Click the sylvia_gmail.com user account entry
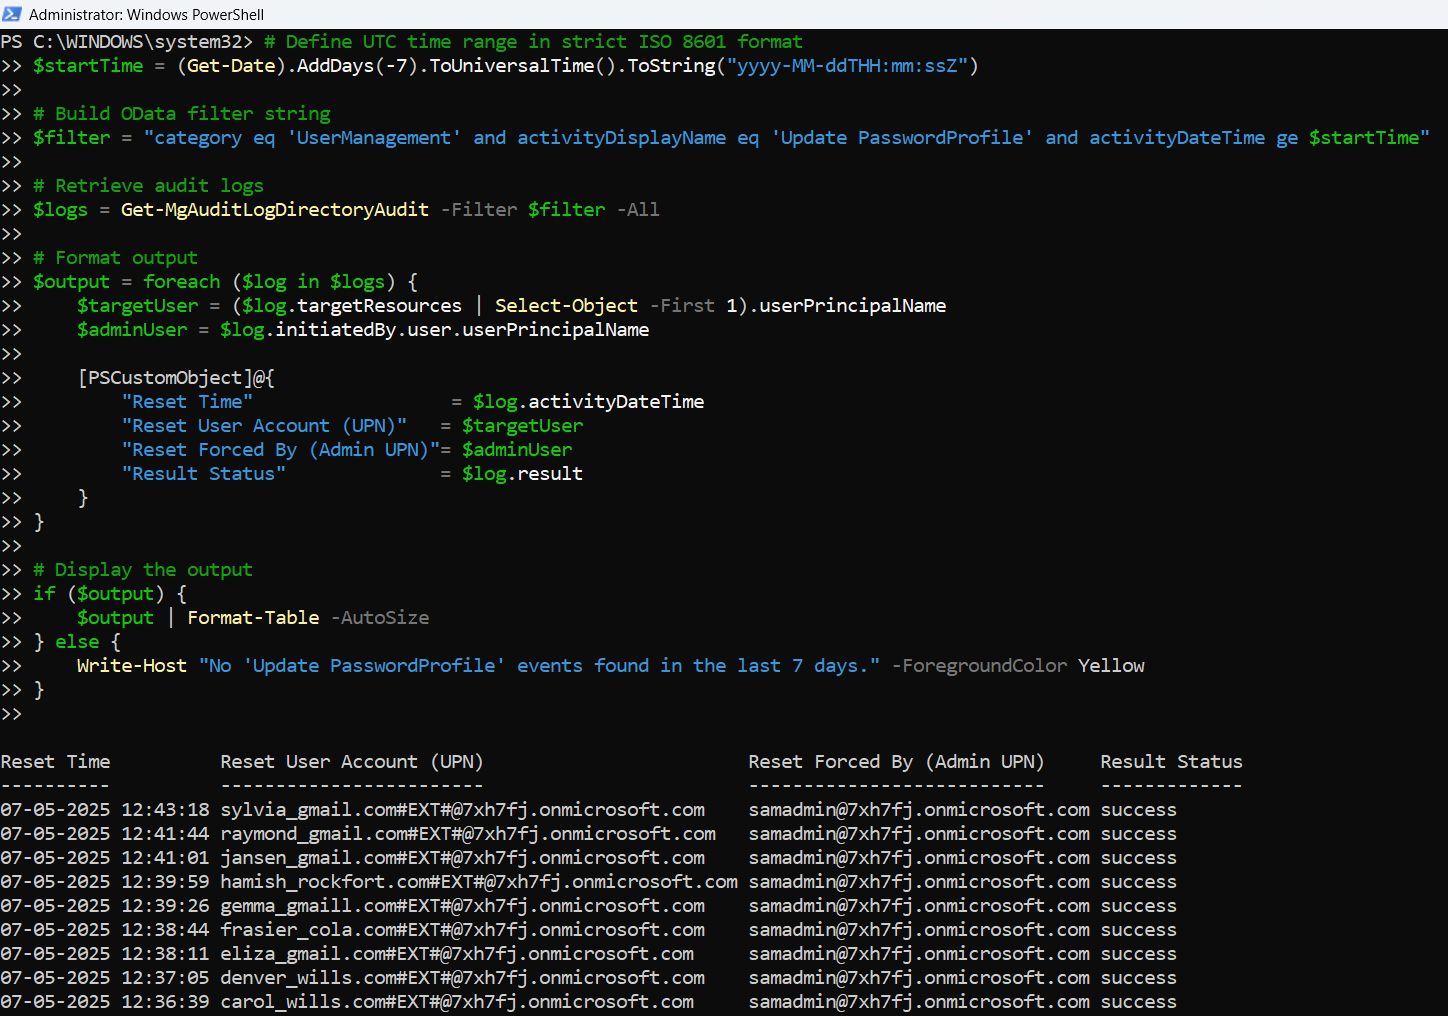The height and width of the screenshot is (1016, 1448). (462, 810)
